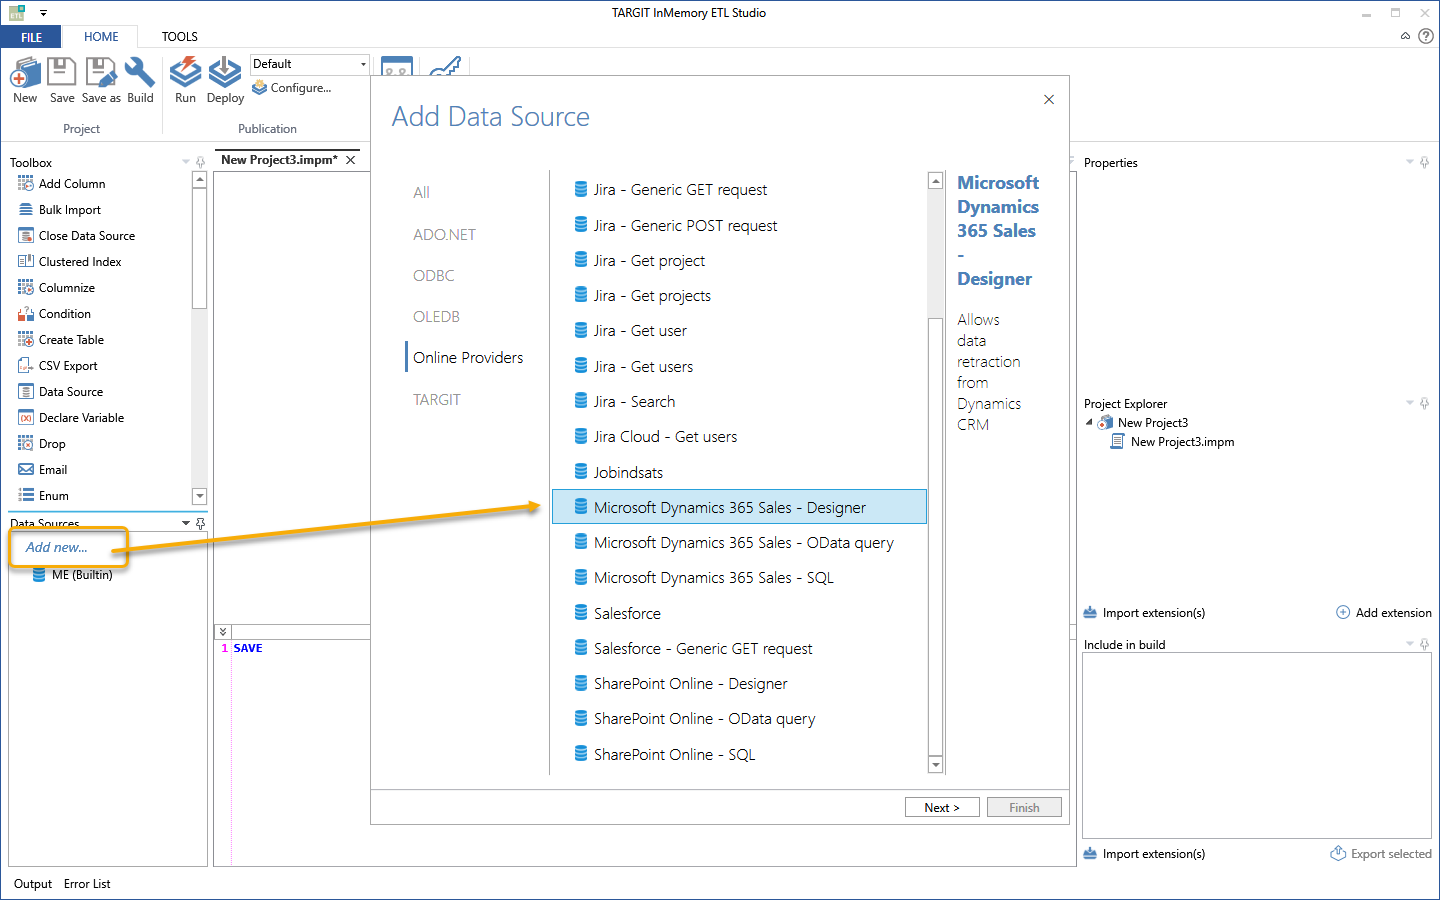Open the Error List tab
Viewport: 1440px width, 900px height.
pos(87,884)
